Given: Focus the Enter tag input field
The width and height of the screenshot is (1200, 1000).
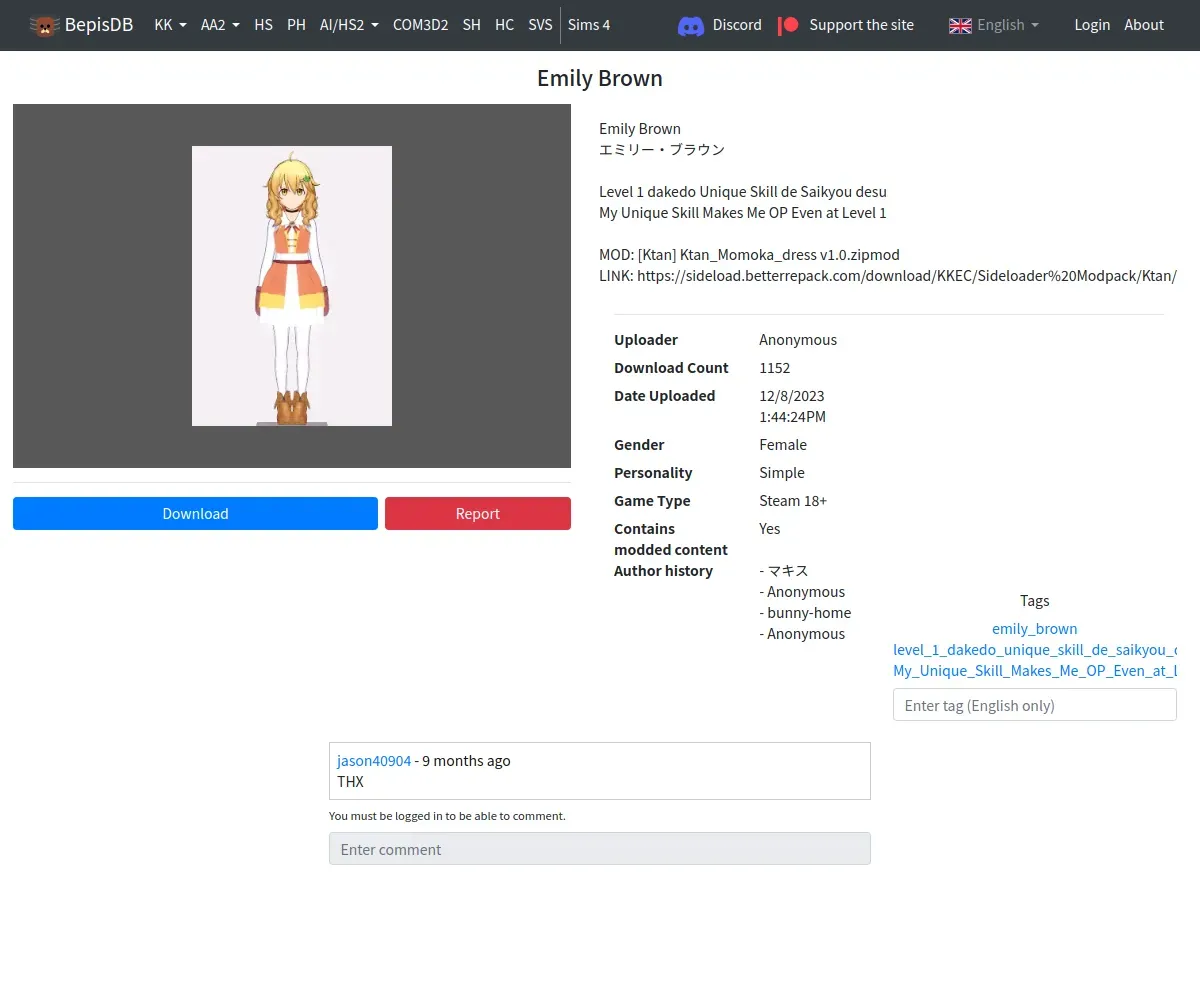Looking at the screenshot, I should point(1034,705).
